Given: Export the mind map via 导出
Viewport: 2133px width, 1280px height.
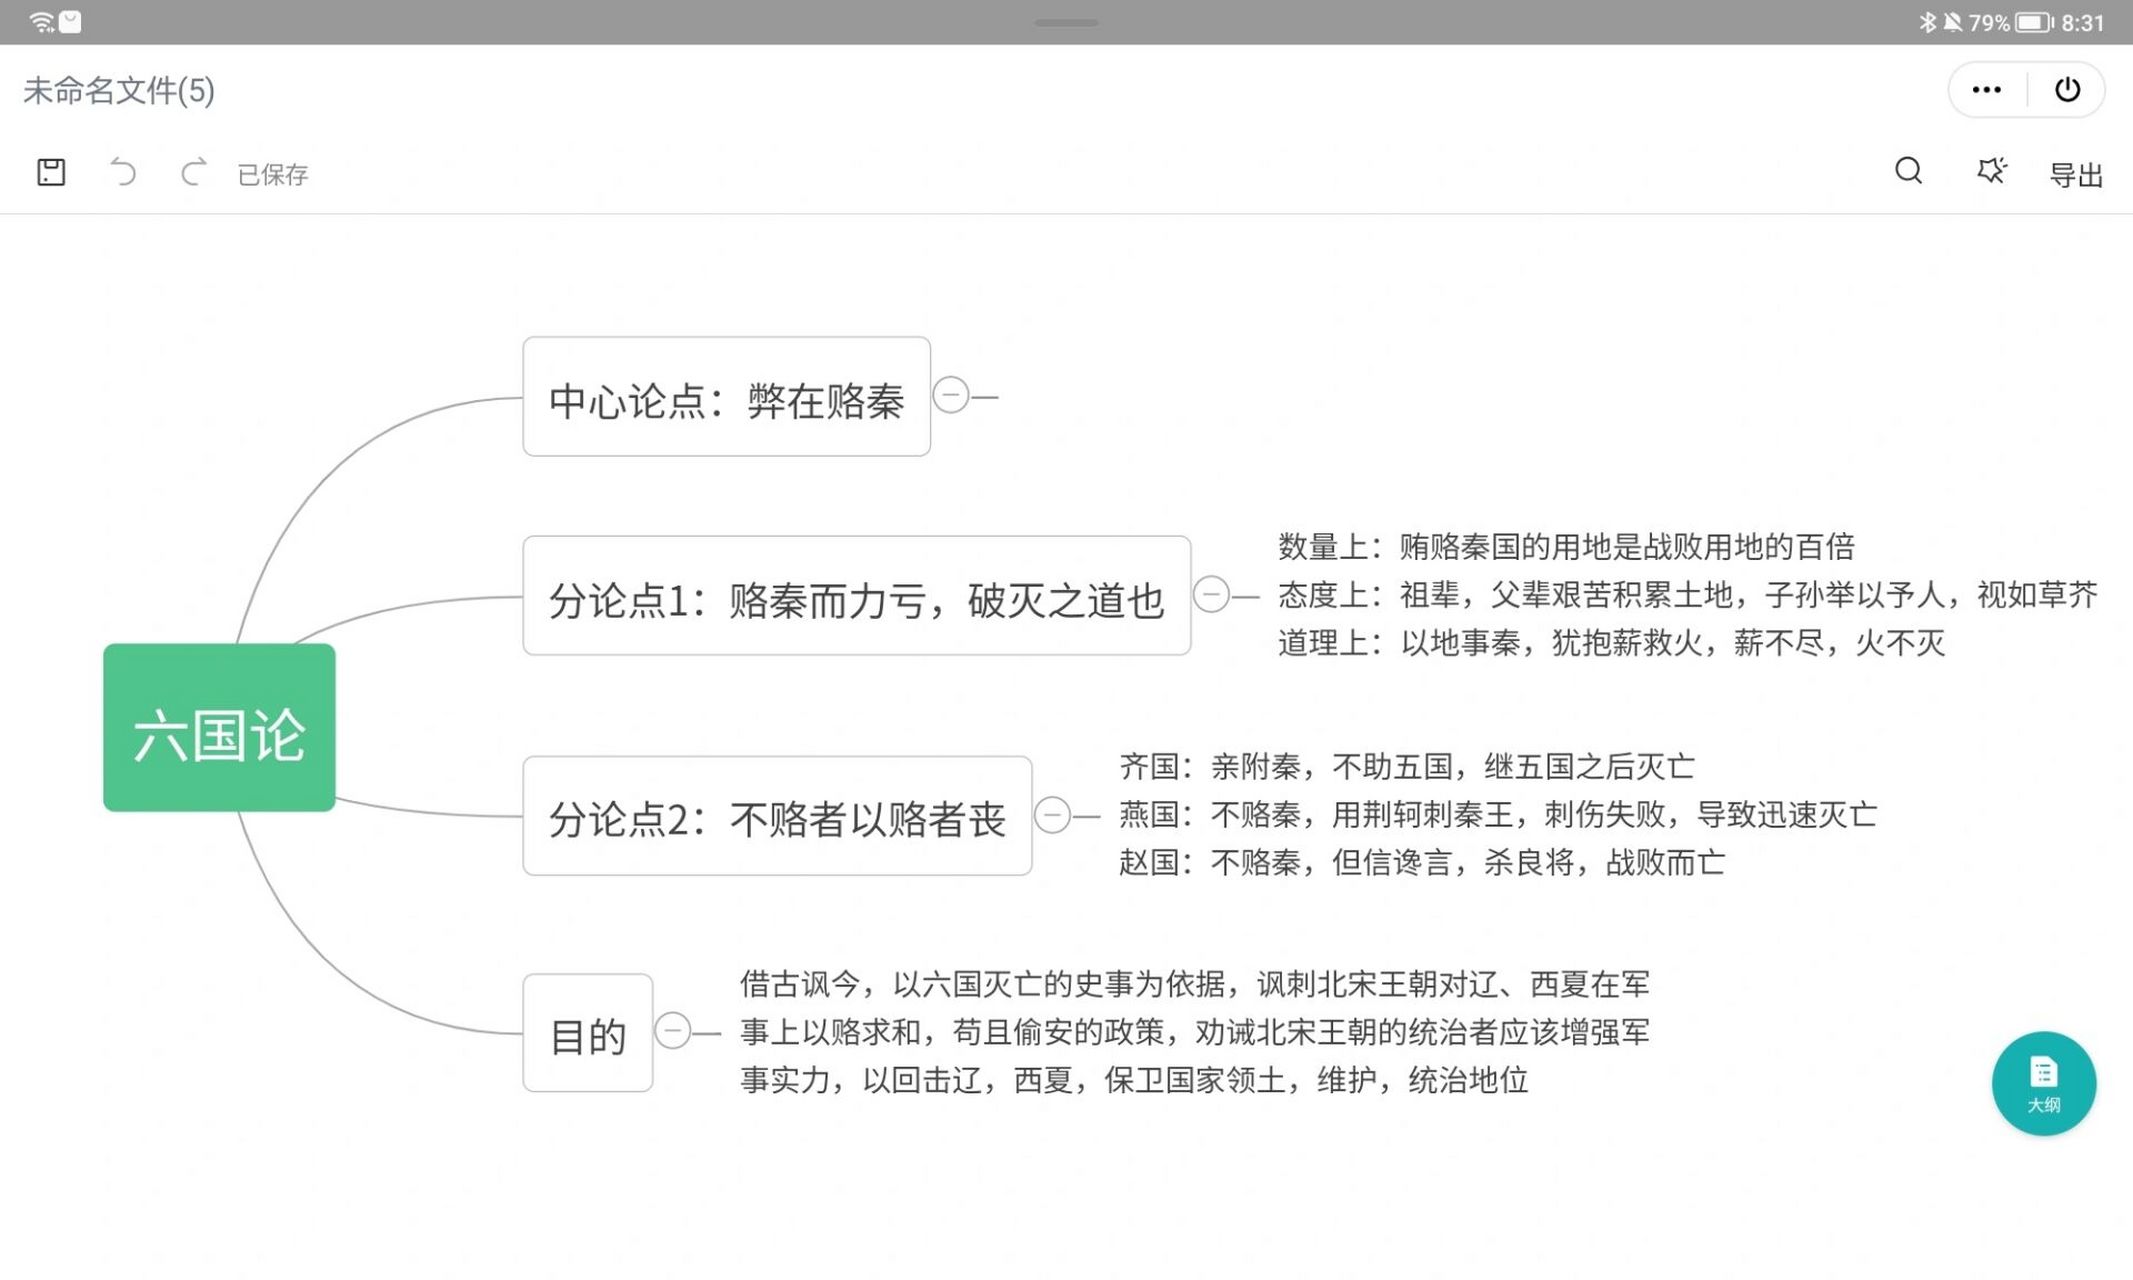Looking at the screenshot, I should pos(2075,174).
